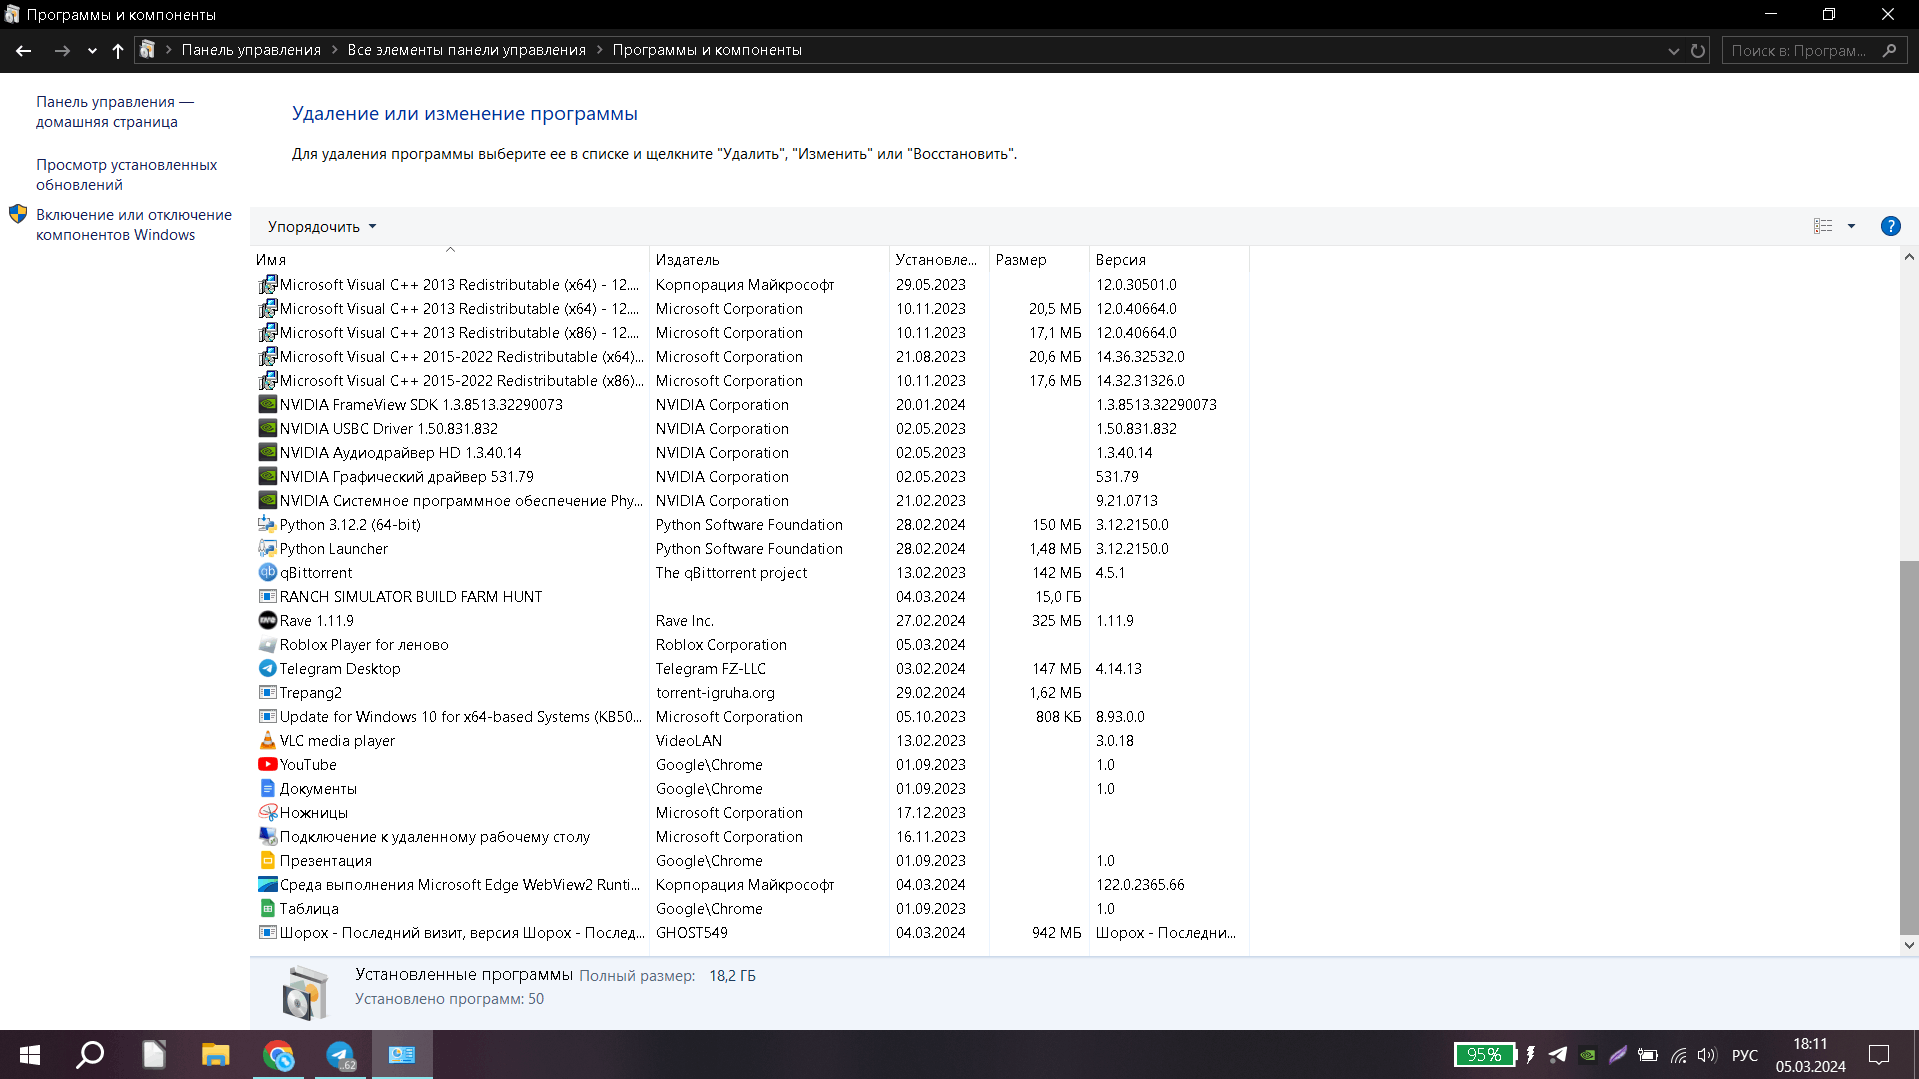Click the network Wi-Fi tray icon
1919x1079 pixels.
pyautogui.click(x=1678, y=1055)
